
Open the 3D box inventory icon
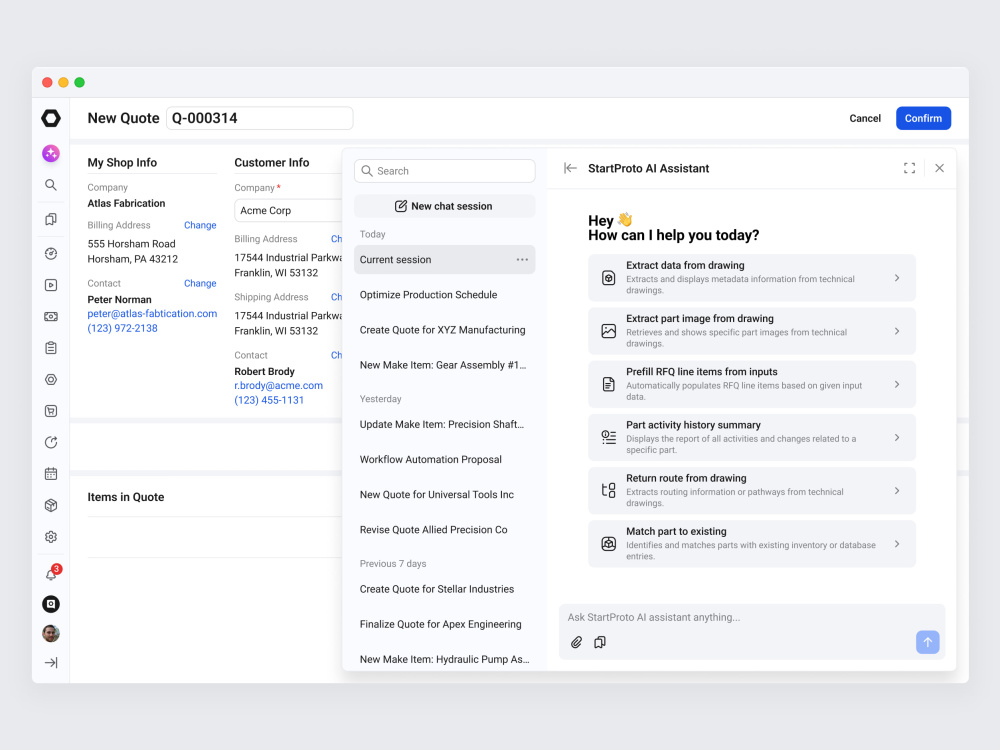pos(51,505)
